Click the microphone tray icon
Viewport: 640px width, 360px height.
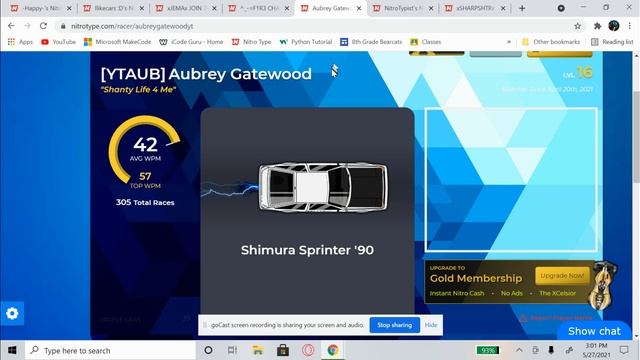551,350
